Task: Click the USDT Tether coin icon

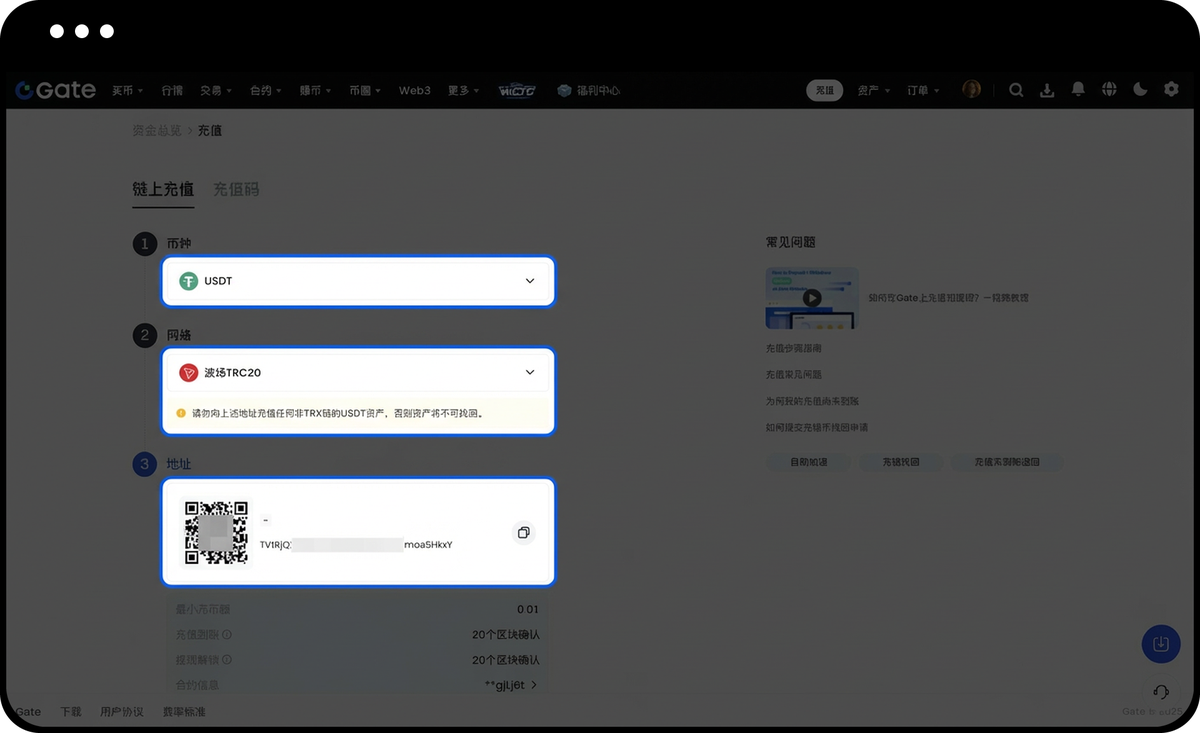Action: [x=189, y=281]
